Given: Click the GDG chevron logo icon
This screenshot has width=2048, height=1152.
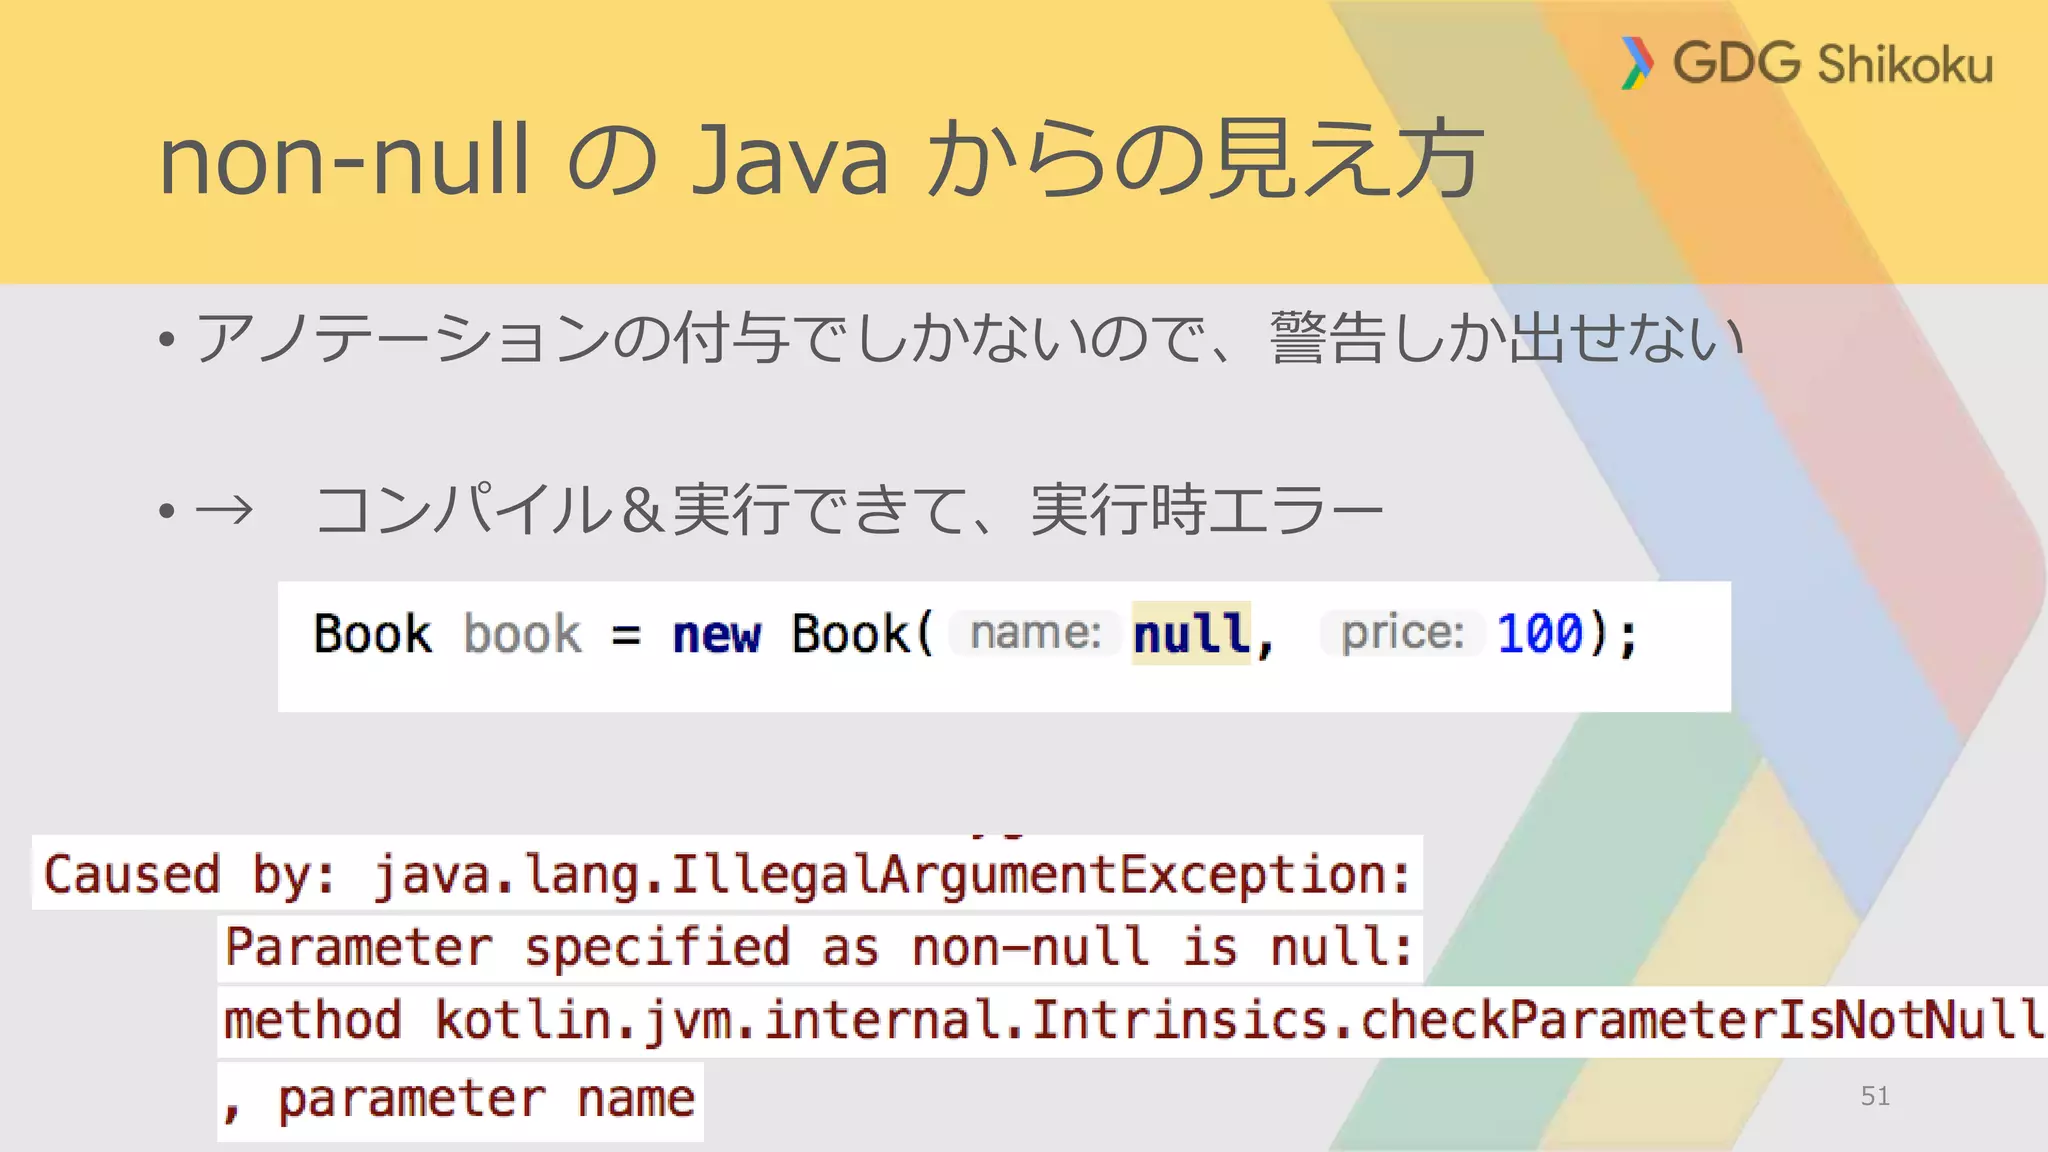Looking at the screenshot, I should click(1637, 63).
